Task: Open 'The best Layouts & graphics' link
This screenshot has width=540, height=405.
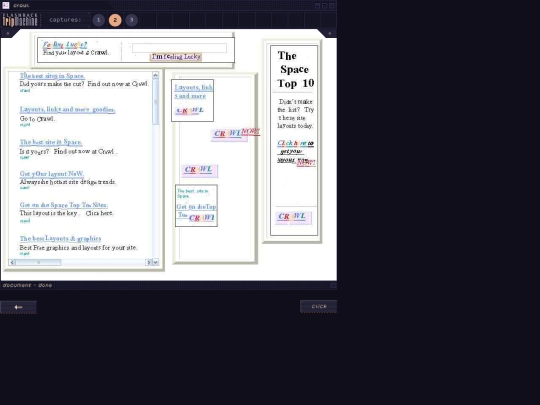Action: [x=60, y=238]
